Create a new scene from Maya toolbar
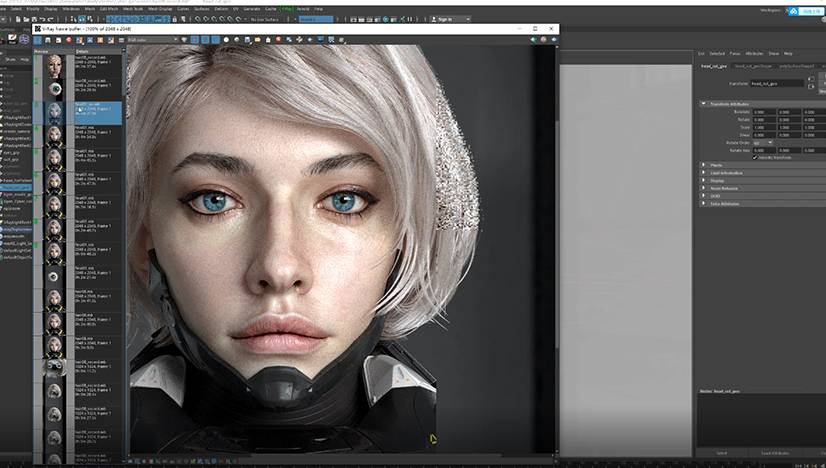Image resolution: width=826 pixels, height=468 pixels. click(x=18, y=20)
